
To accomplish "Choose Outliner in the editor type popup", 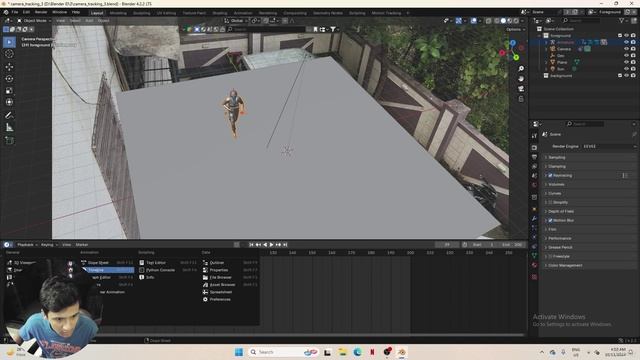I will coord(231,263).
